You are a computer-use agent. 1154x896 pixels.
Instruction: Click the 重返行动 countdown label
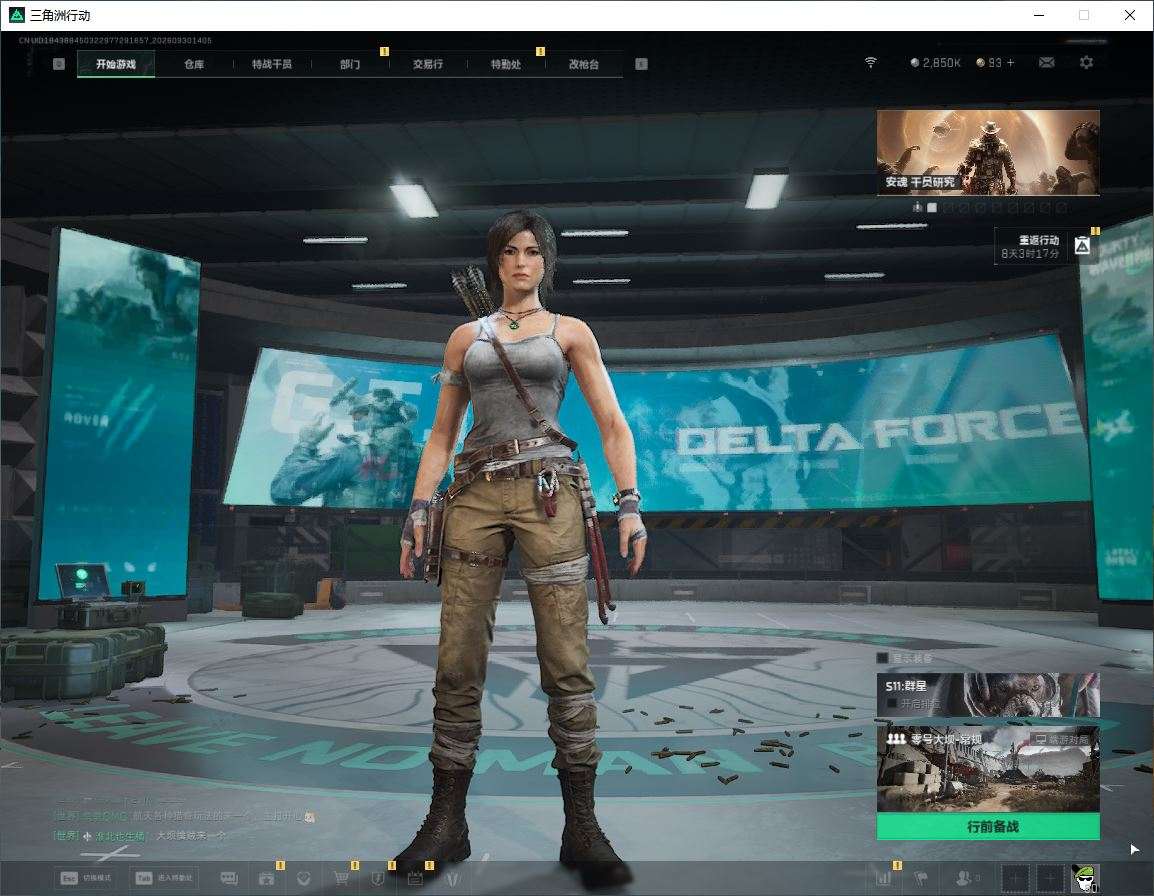point(1030,247)
